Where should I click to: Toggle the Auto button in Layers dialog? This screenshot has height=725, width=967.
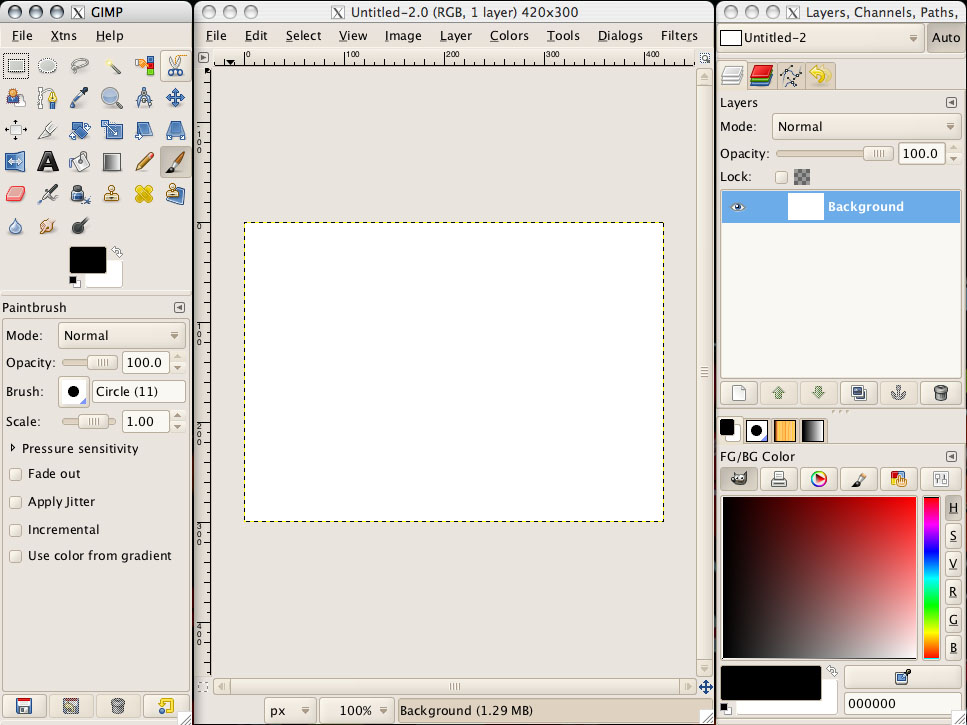coord(946,38)
